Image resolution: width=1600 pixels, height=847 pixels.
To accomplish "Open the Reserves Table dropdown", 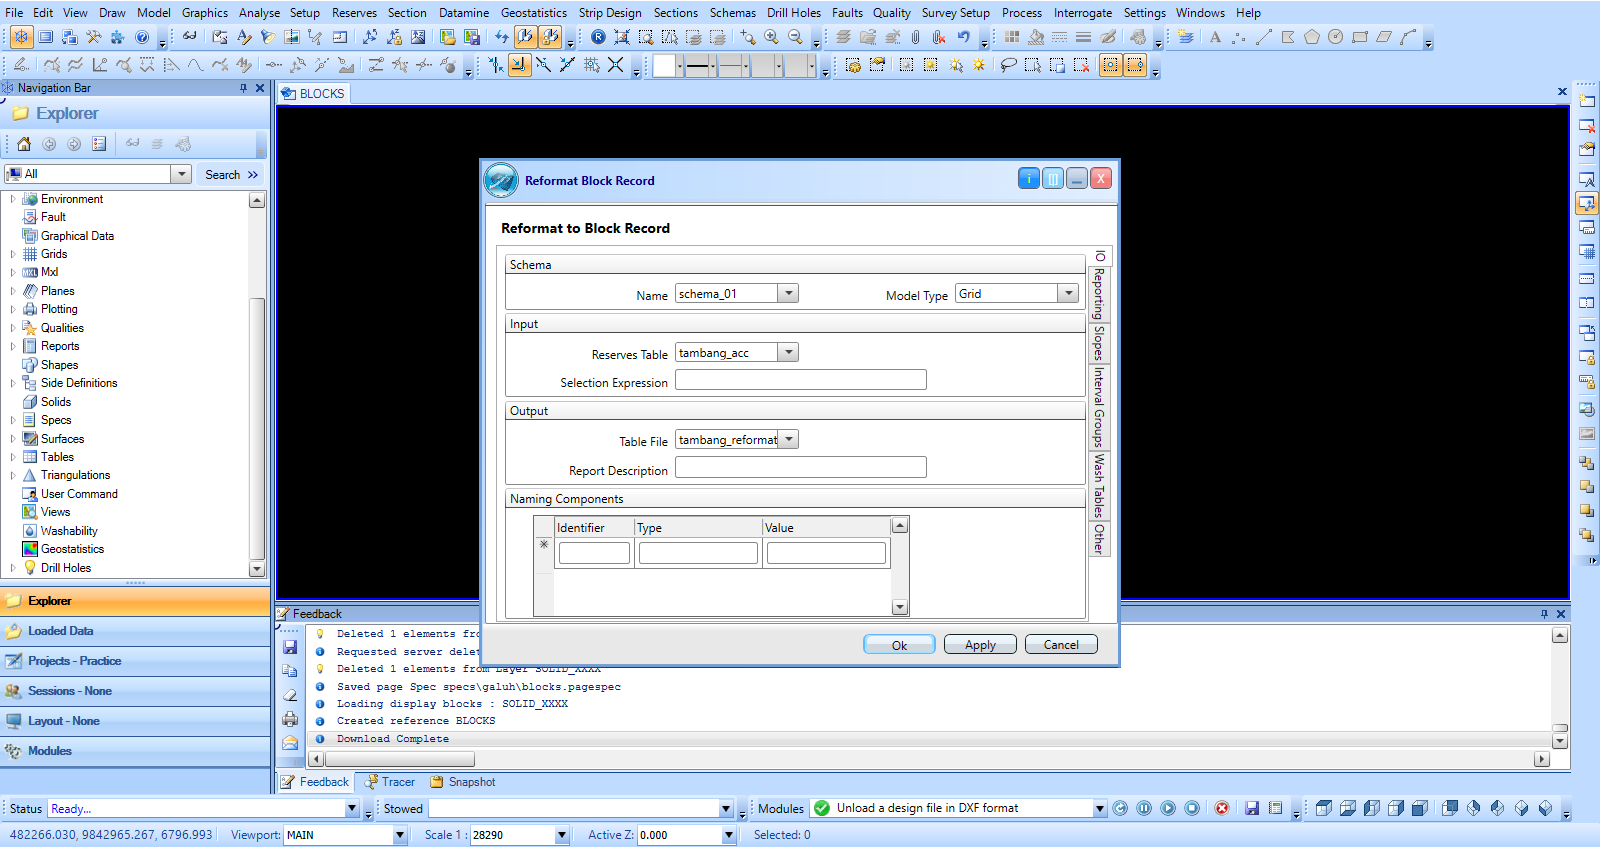I will pyautogui.click(x=789, y=352).
